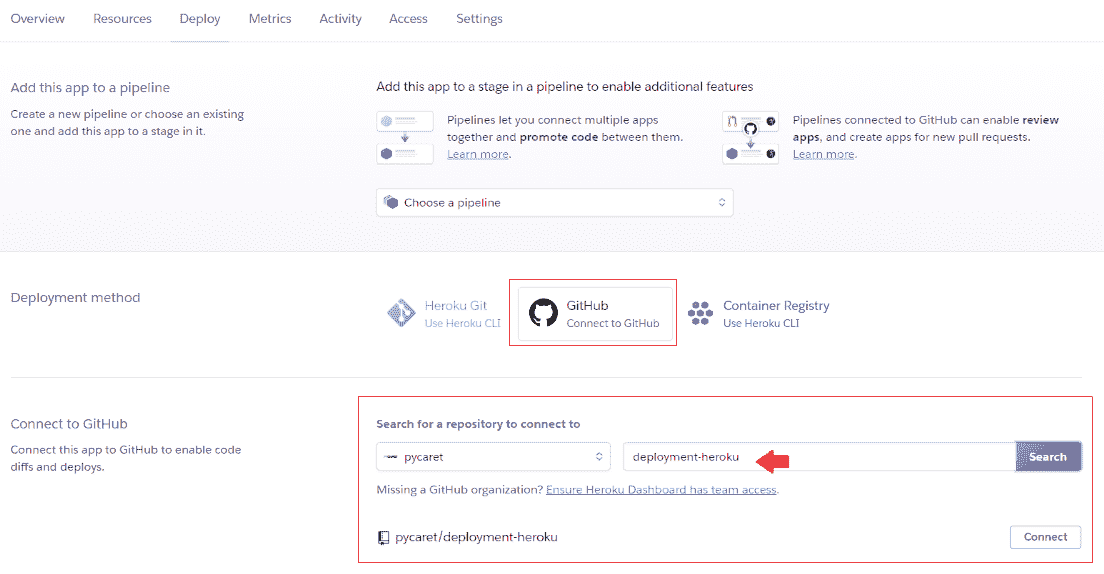Switch to the Overview tab

pos(37,19)
